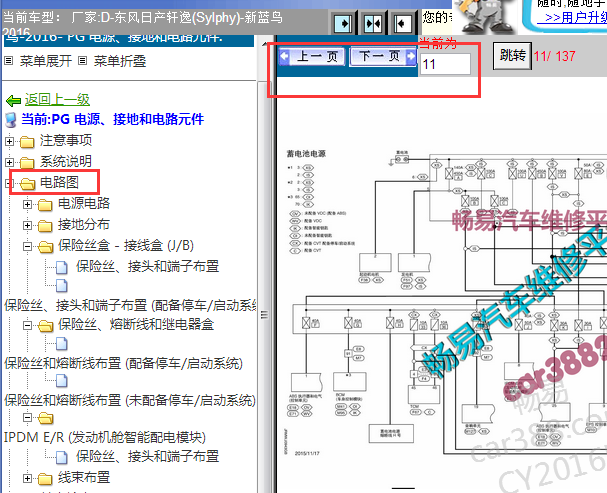Select 线束布置 tree item
The height and width of the screenshot is (493, 607).
84,478
